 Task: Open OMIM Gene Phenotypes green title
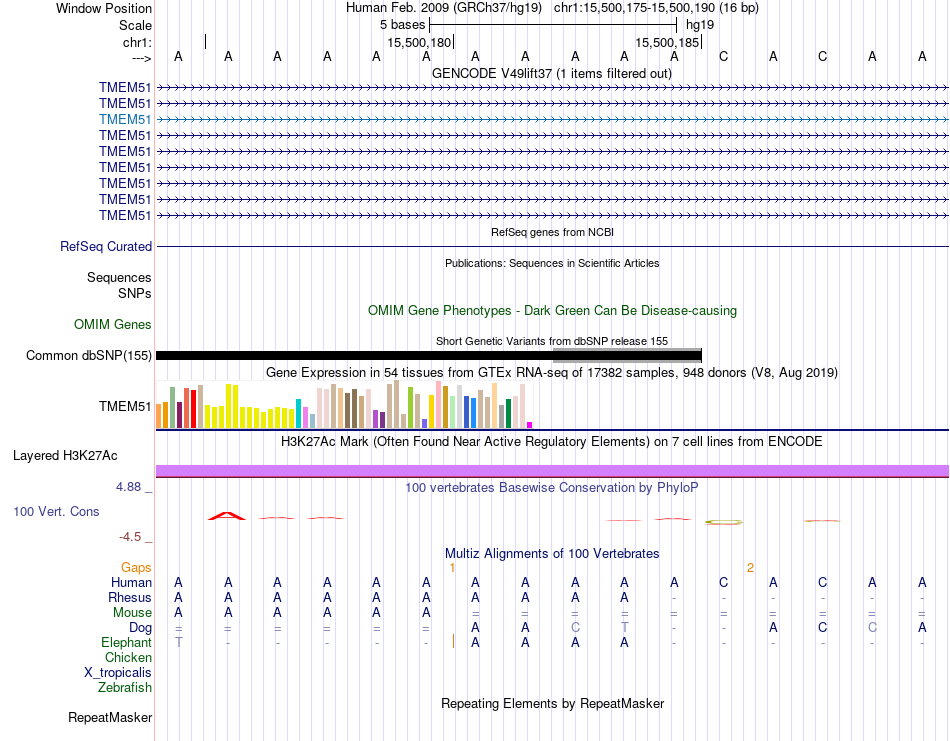552,310
